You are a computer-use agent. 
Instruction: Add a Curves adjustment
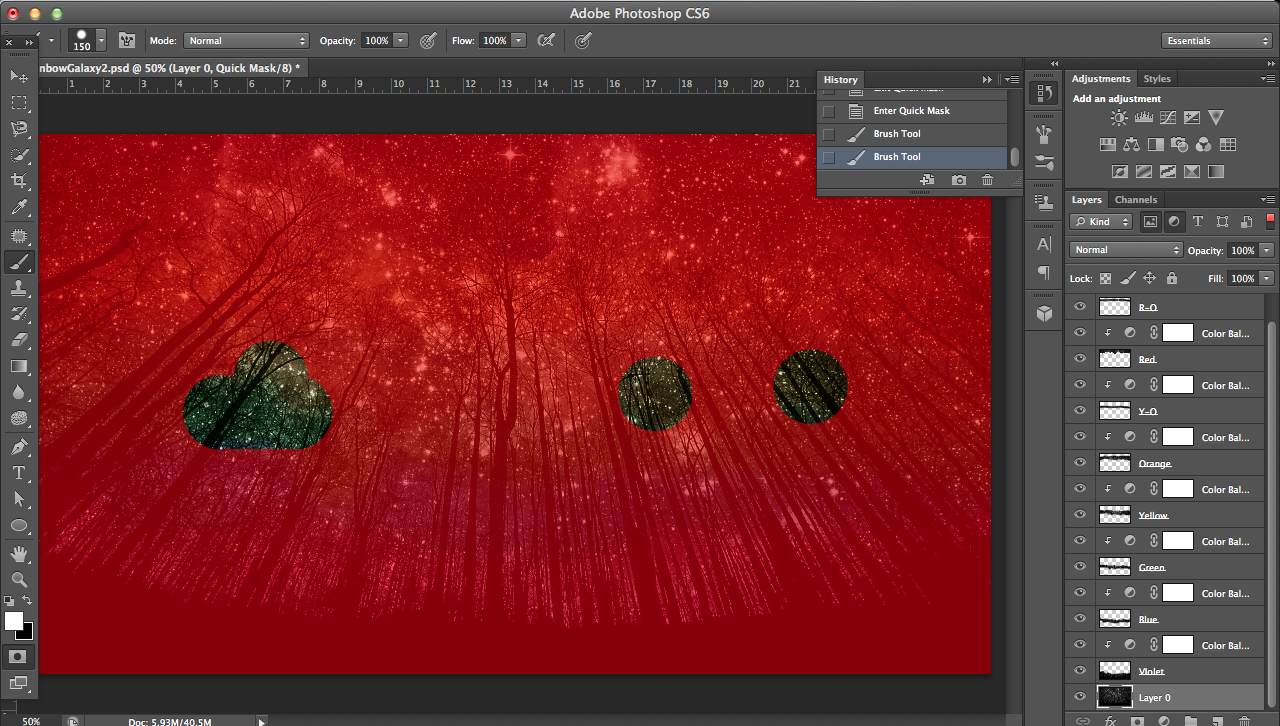pos(1167,118)
